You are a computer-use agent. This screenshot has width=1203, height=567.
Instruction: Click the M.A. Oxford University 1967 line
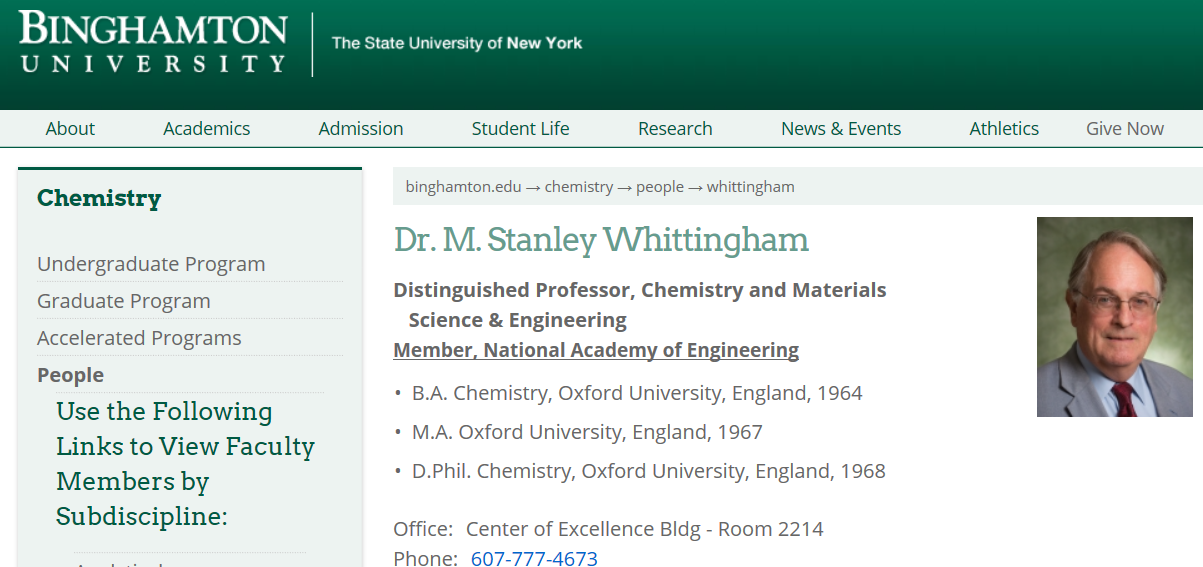point(587,432)
